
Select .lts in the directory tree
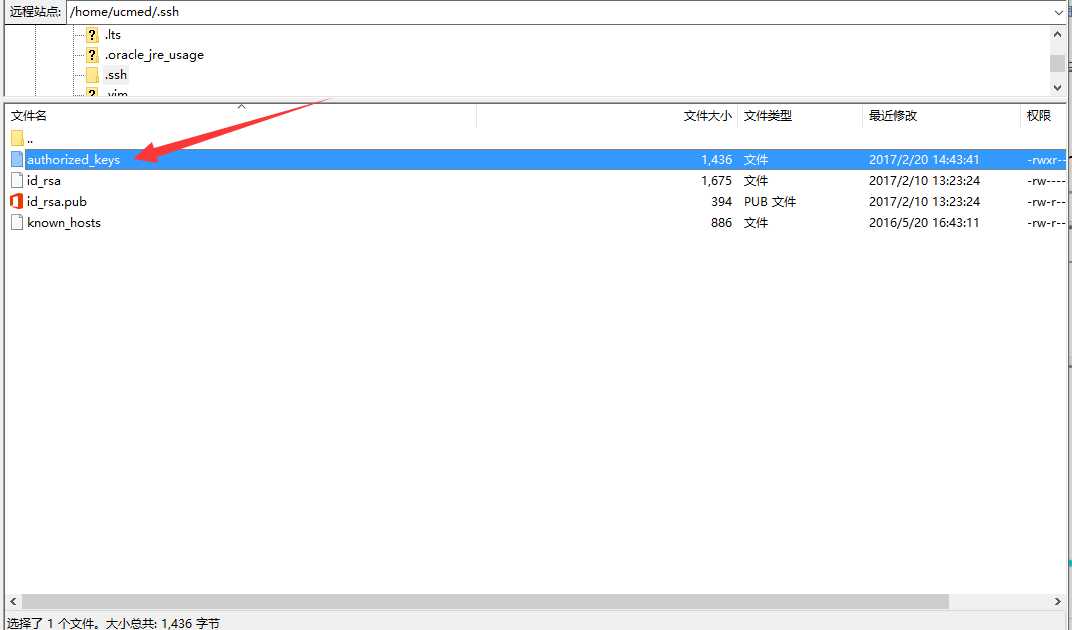click(113, 34)
